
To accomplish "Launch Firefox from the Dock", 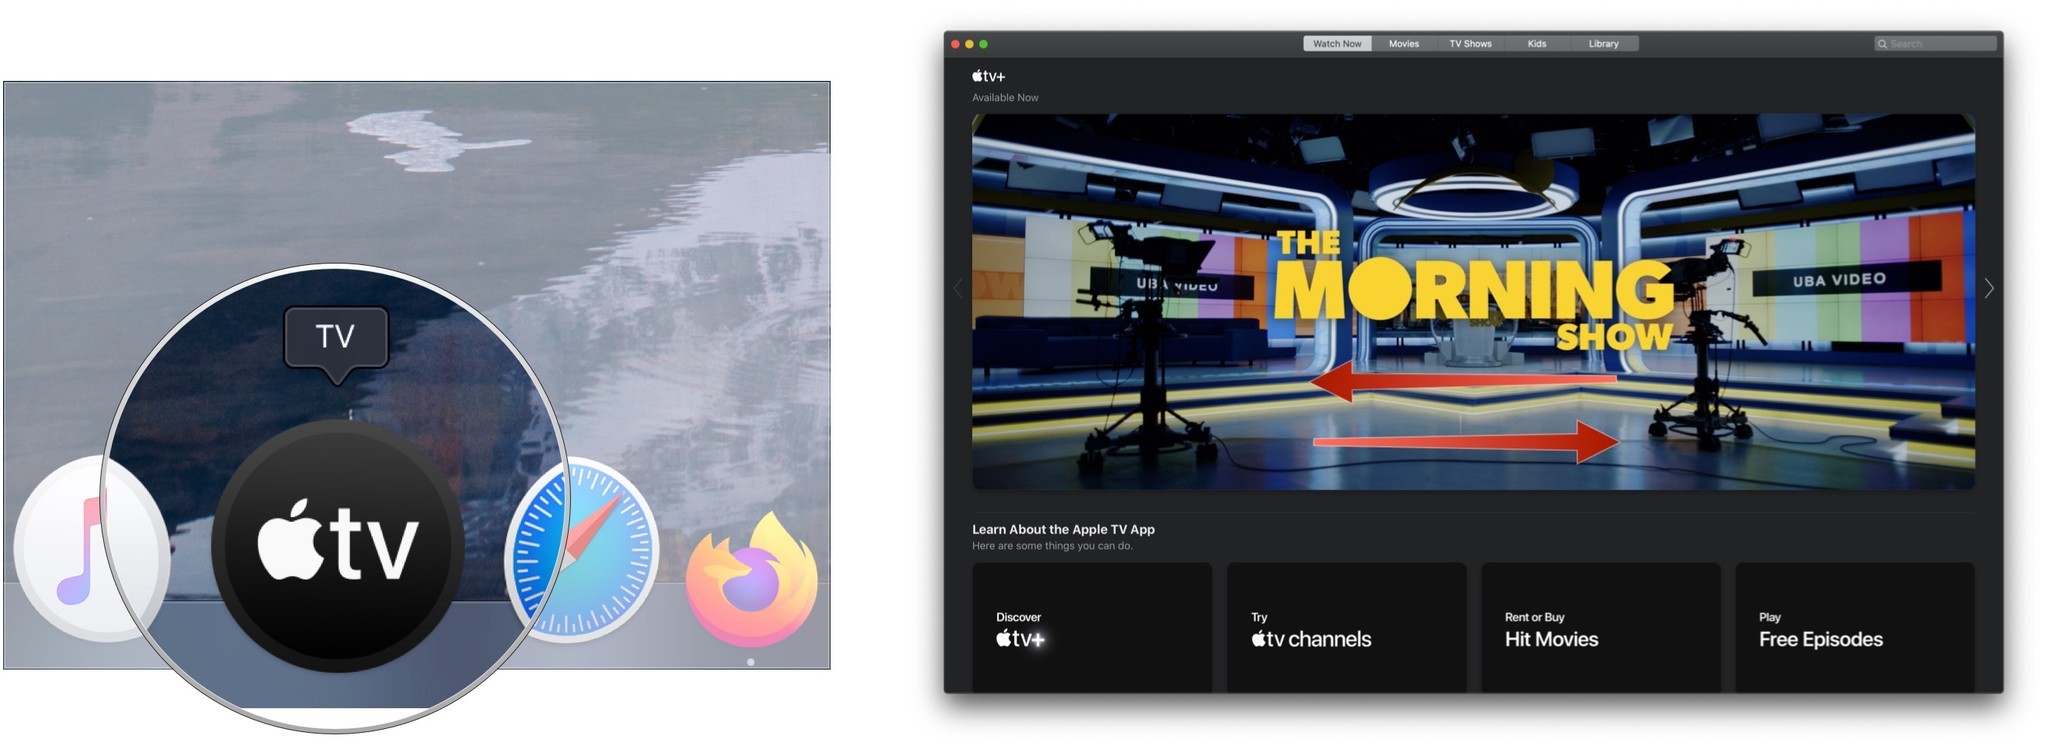I will (x=752, y=578).
